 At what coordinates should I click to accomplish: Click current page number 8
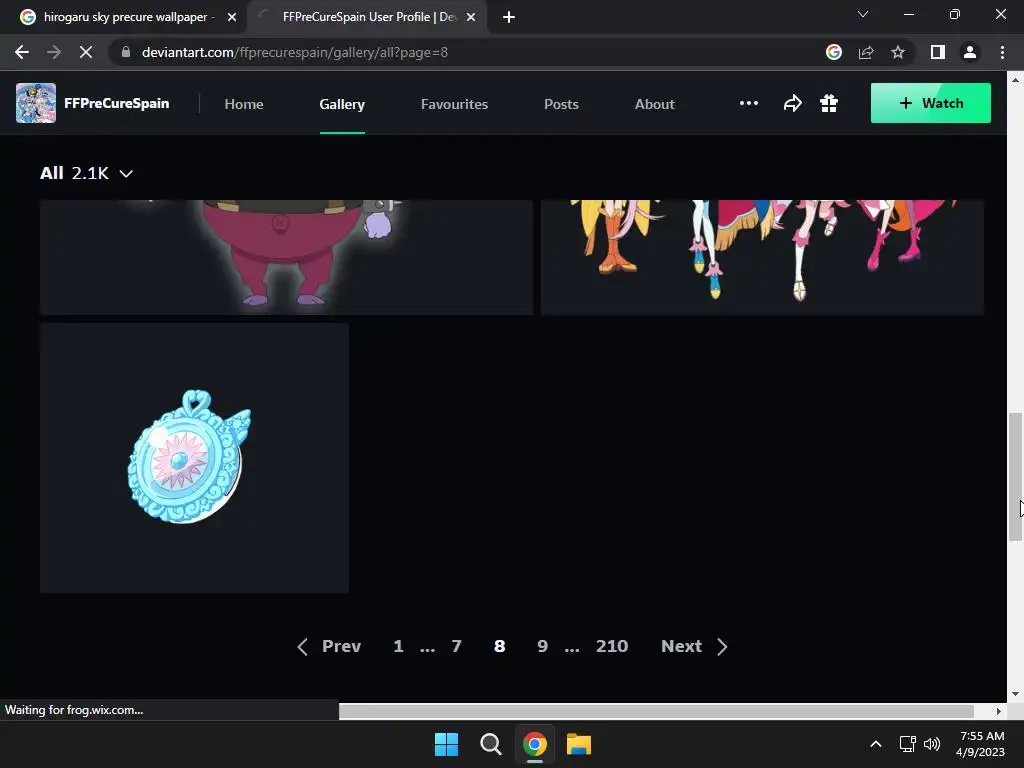click(500, 646)
